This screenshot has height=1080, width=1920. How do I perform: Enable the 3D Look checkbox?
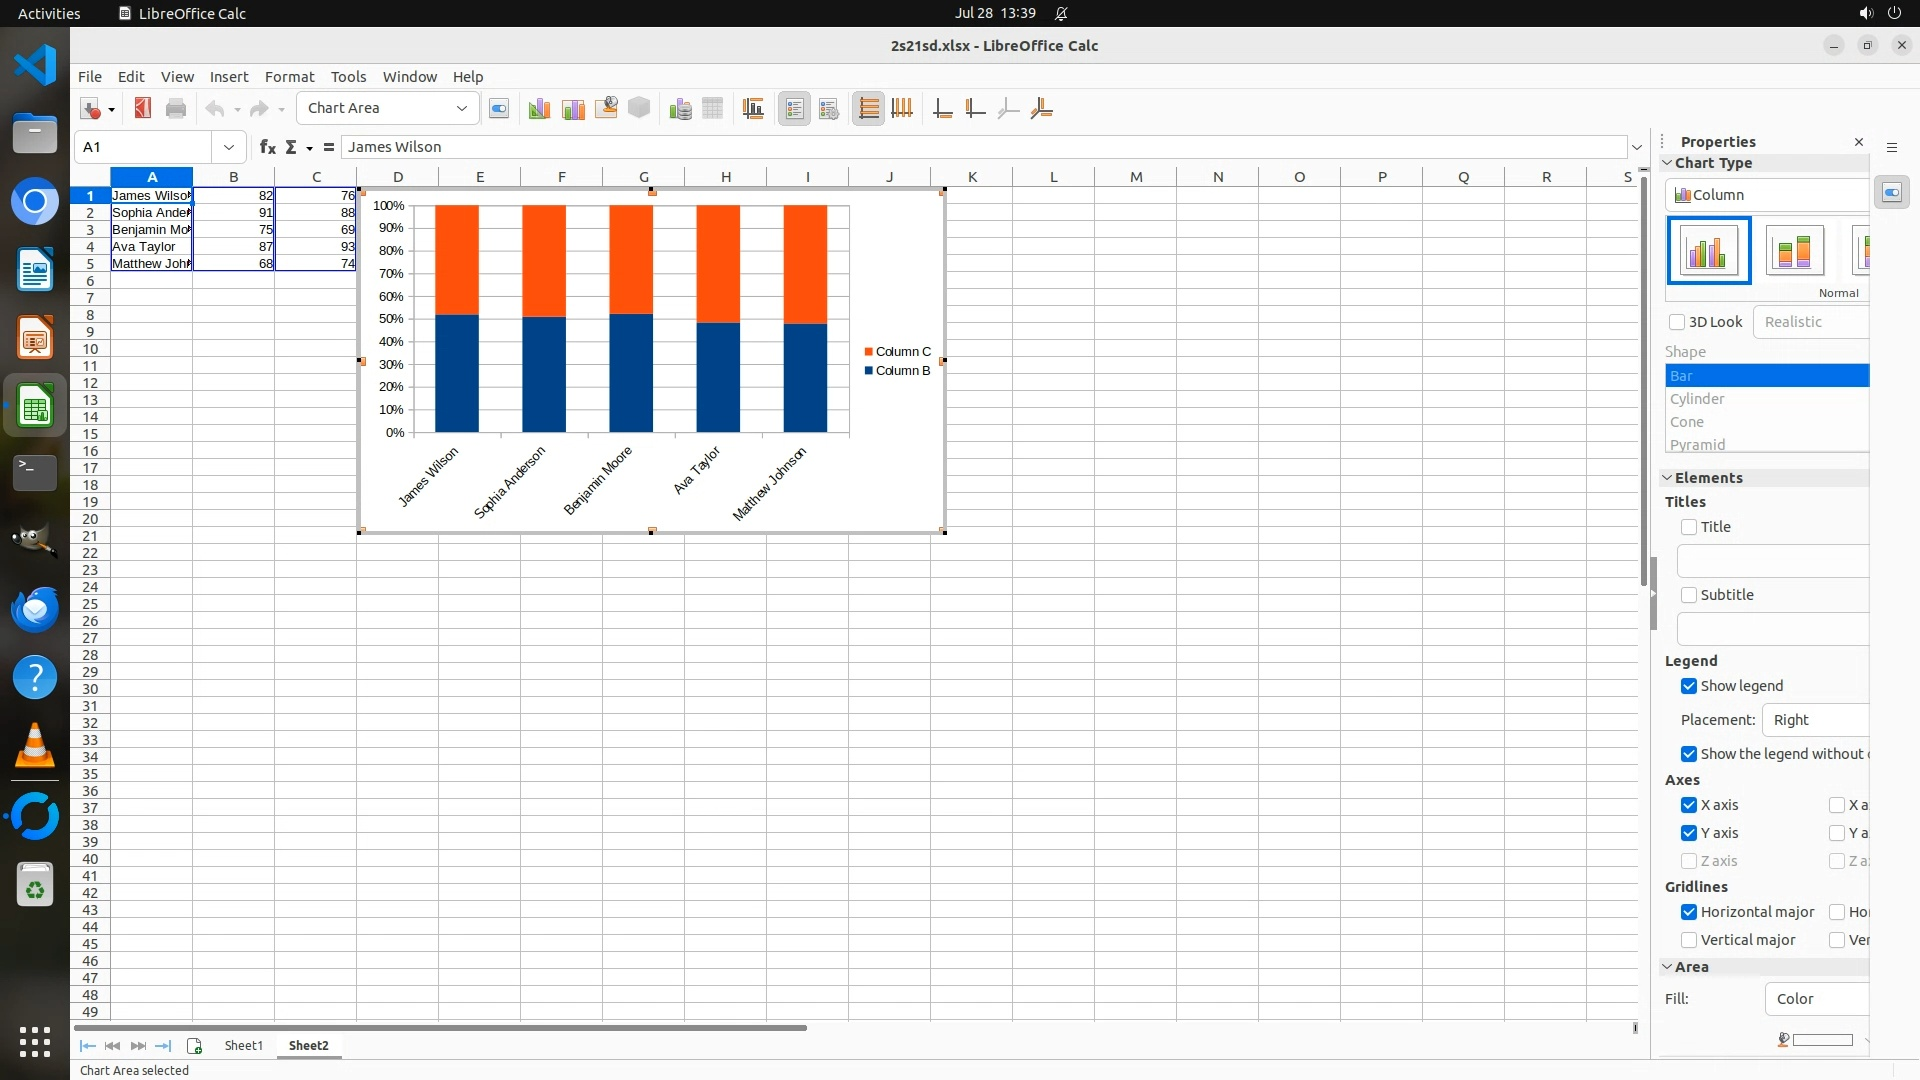[x=1677, y=322]
